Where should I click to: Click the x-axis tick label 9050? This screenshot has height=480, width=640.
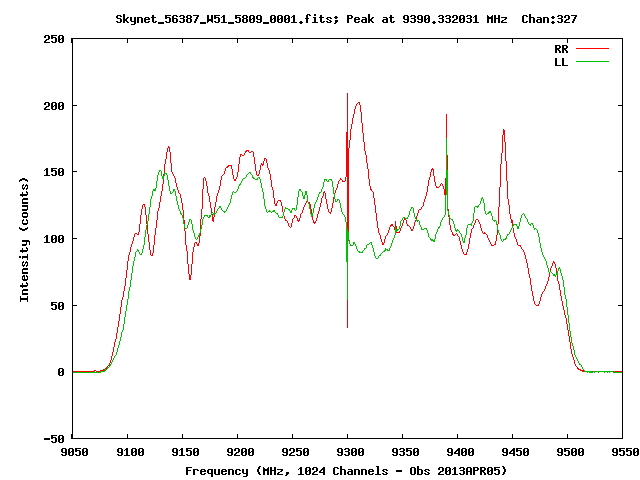tap(74, 452)
